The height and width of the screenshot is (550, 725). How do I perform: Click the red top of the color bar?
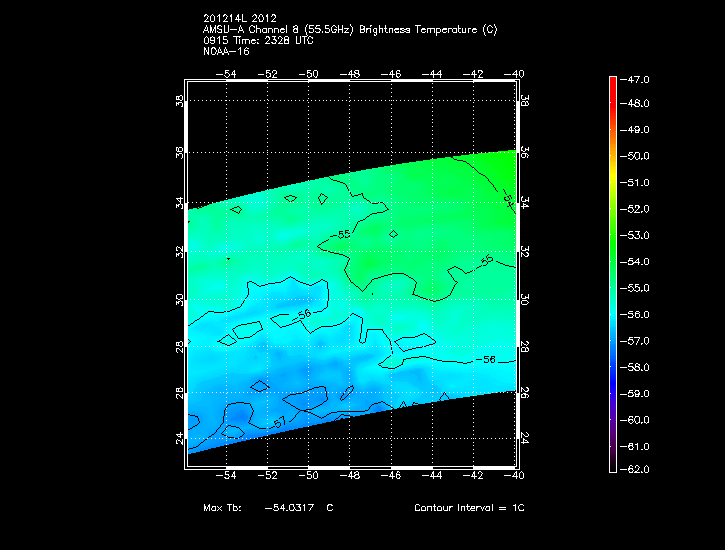pos(613,84)
